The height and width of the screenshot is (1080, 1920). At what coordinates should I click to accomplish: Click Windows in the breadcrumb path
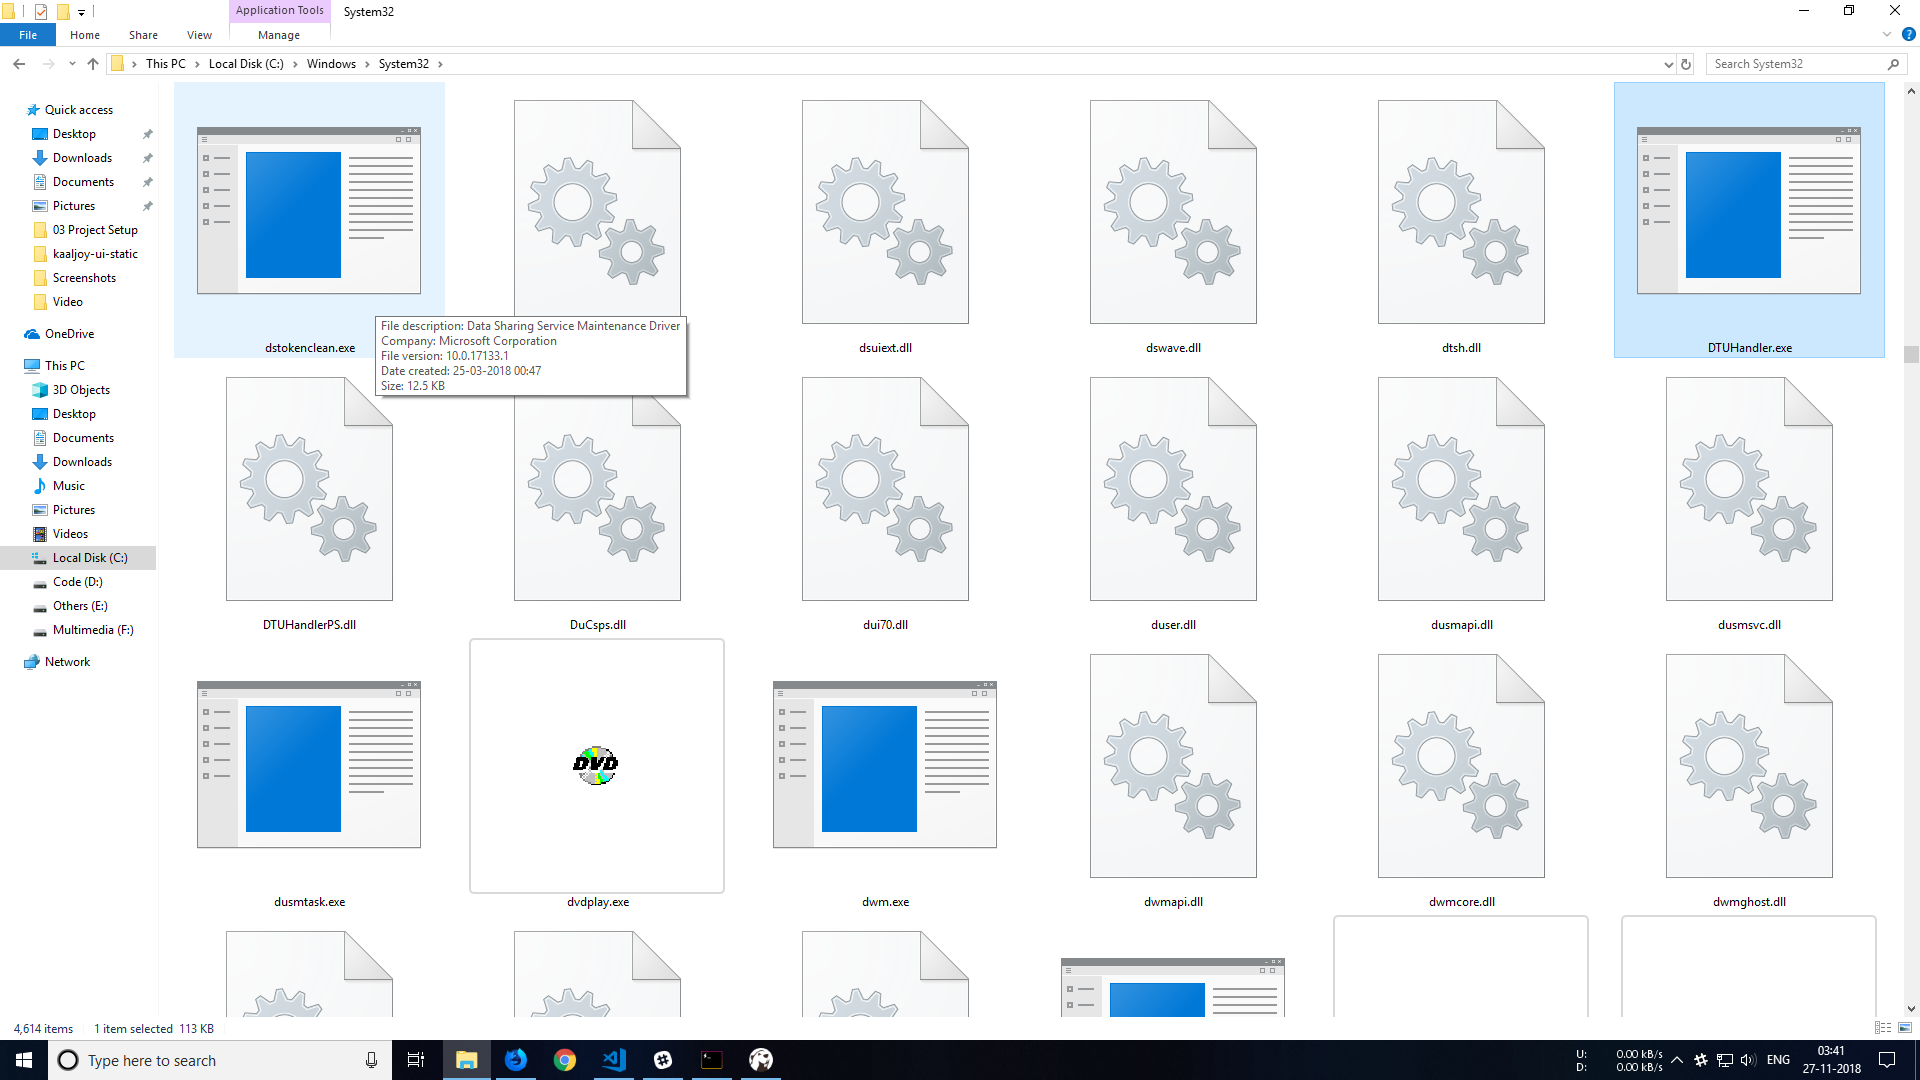(x=331, y=64)
